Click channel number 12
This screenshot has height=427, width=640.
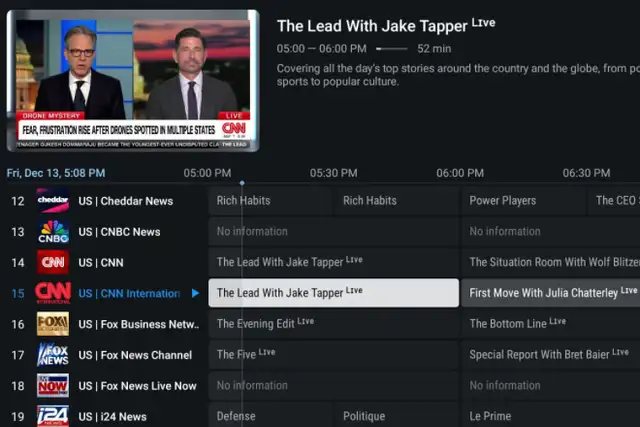[x=18, y=201]
